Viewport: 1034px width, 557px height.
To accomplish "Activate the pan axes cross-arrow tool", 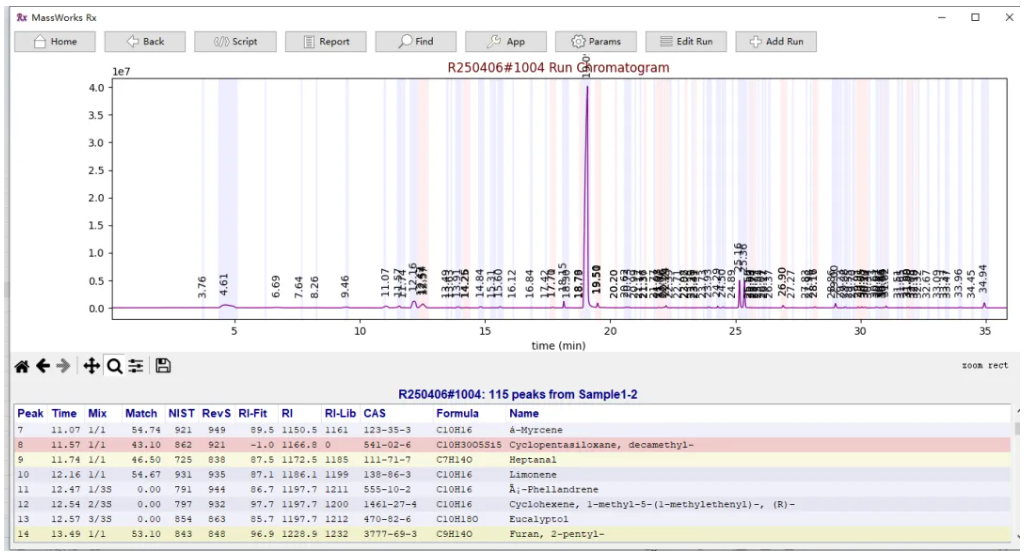I will point(92,367).
